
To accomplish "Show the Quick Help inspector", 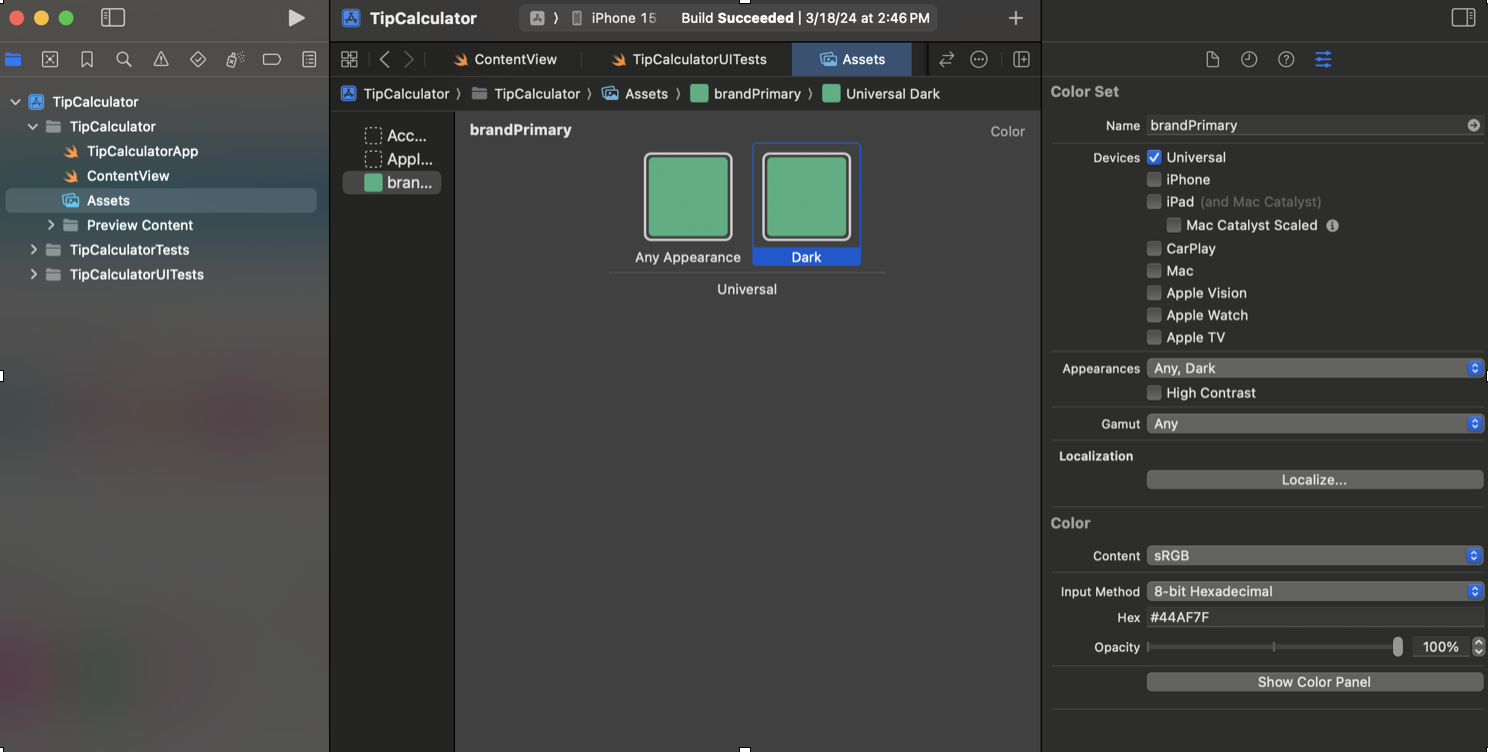I will [x=1286, y=60].
